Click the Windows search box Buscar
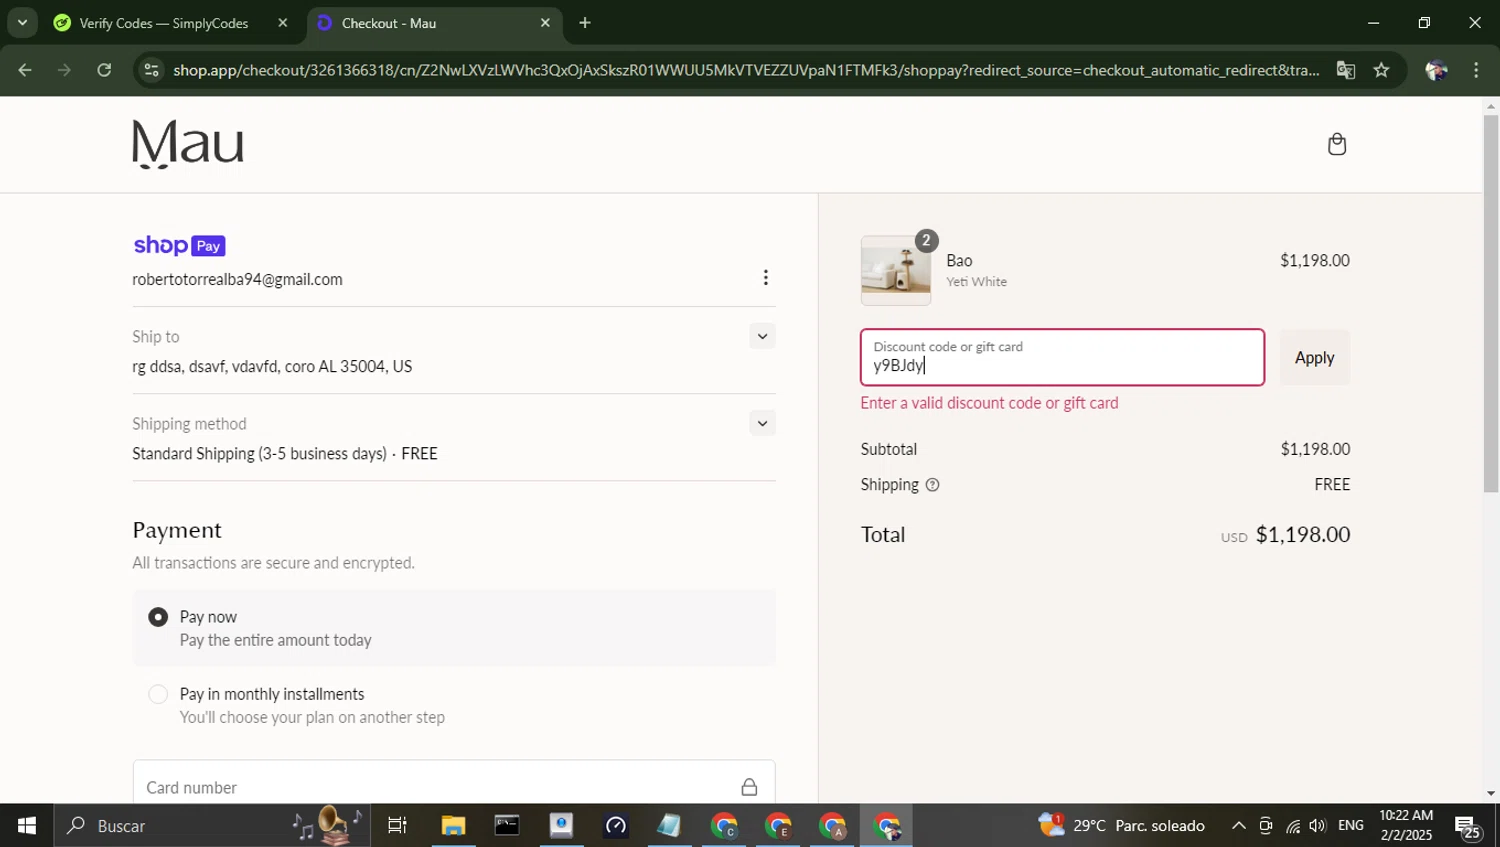 click(x=212, y=826)
